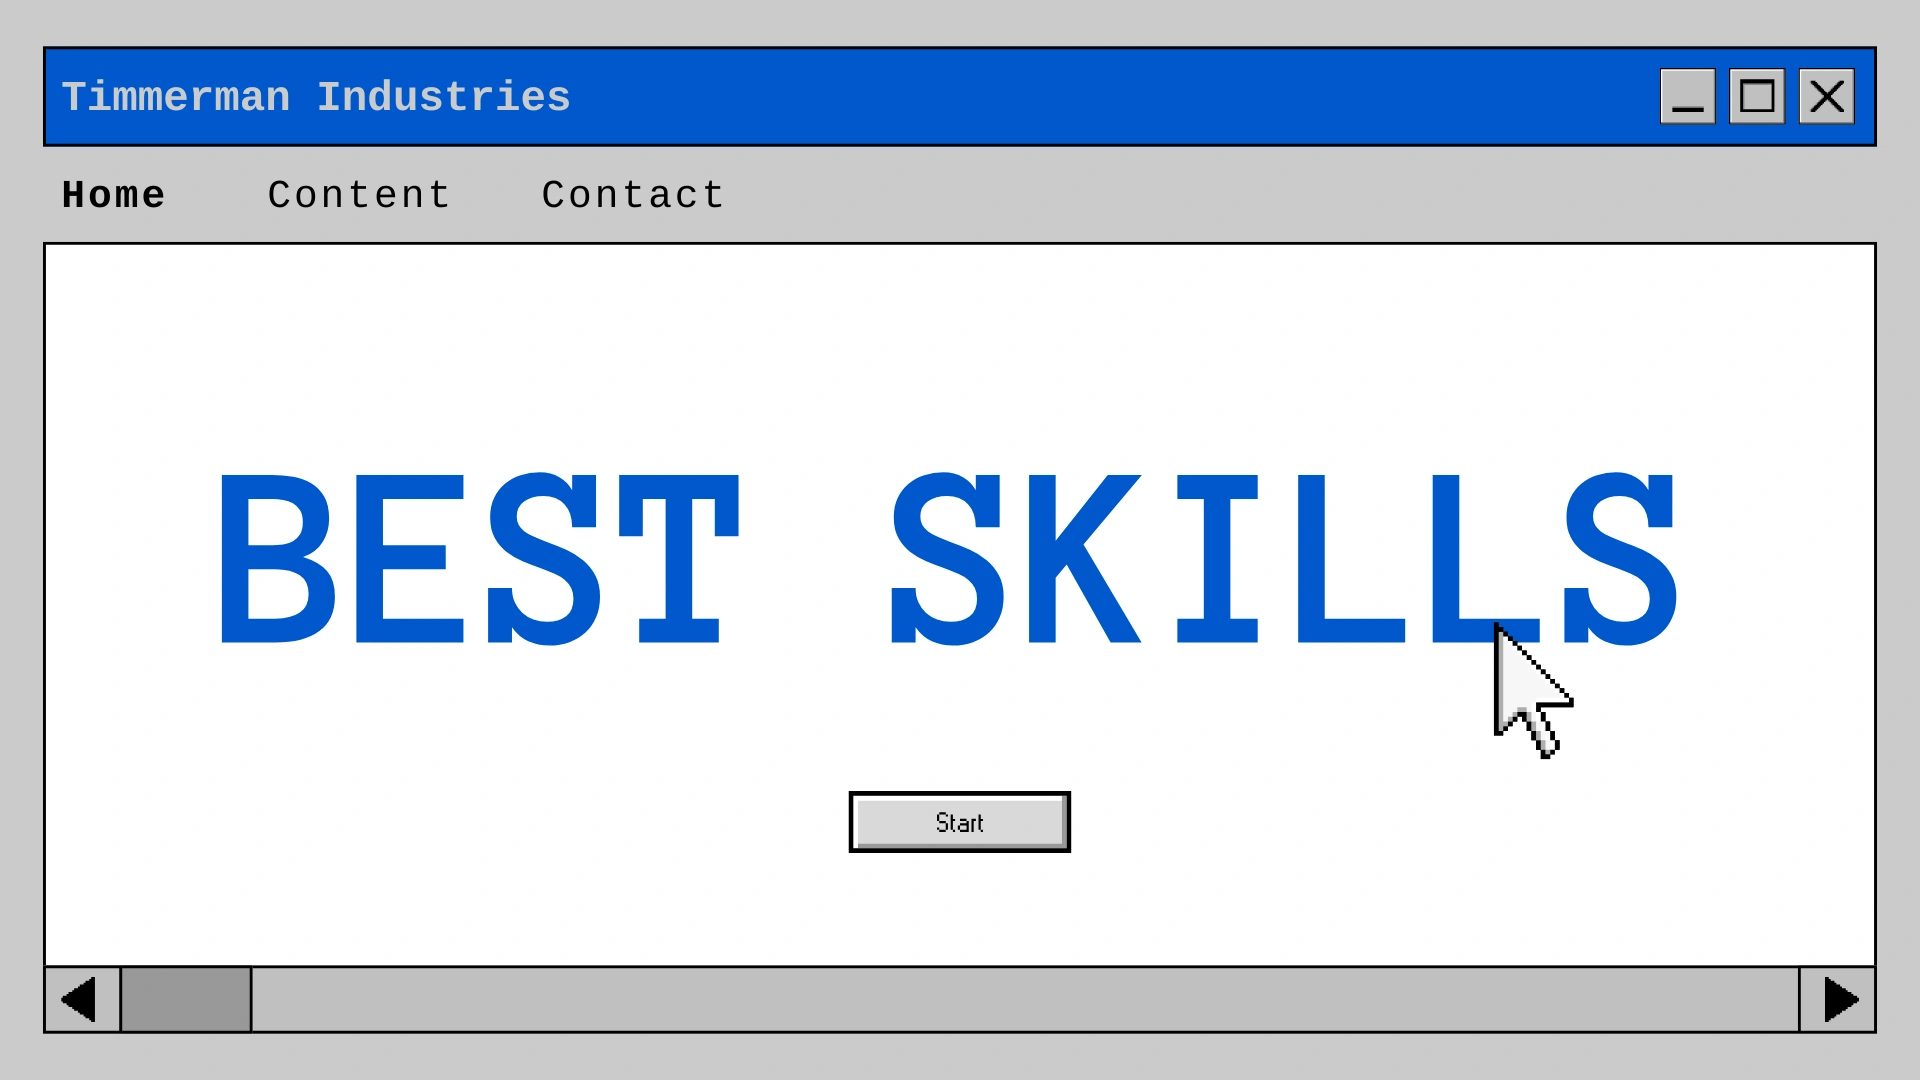
Task: Click the dark gray scrollbar thumb
Action: click(x=186, y=999)
